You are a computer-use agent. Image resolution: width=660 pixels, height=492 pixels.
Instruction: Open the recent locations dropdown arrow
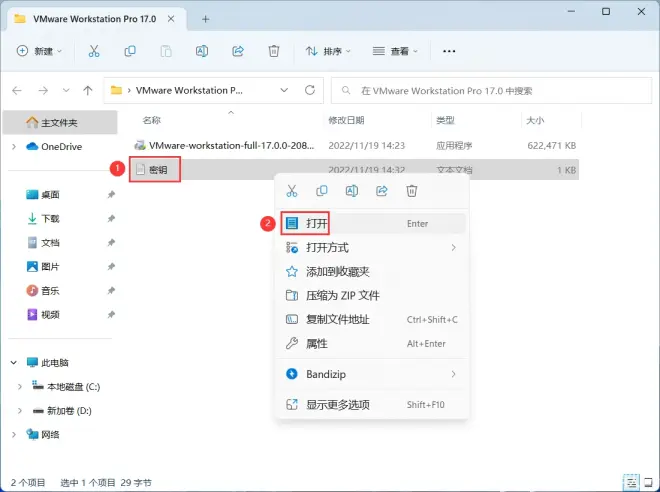[x=66, y=90]
